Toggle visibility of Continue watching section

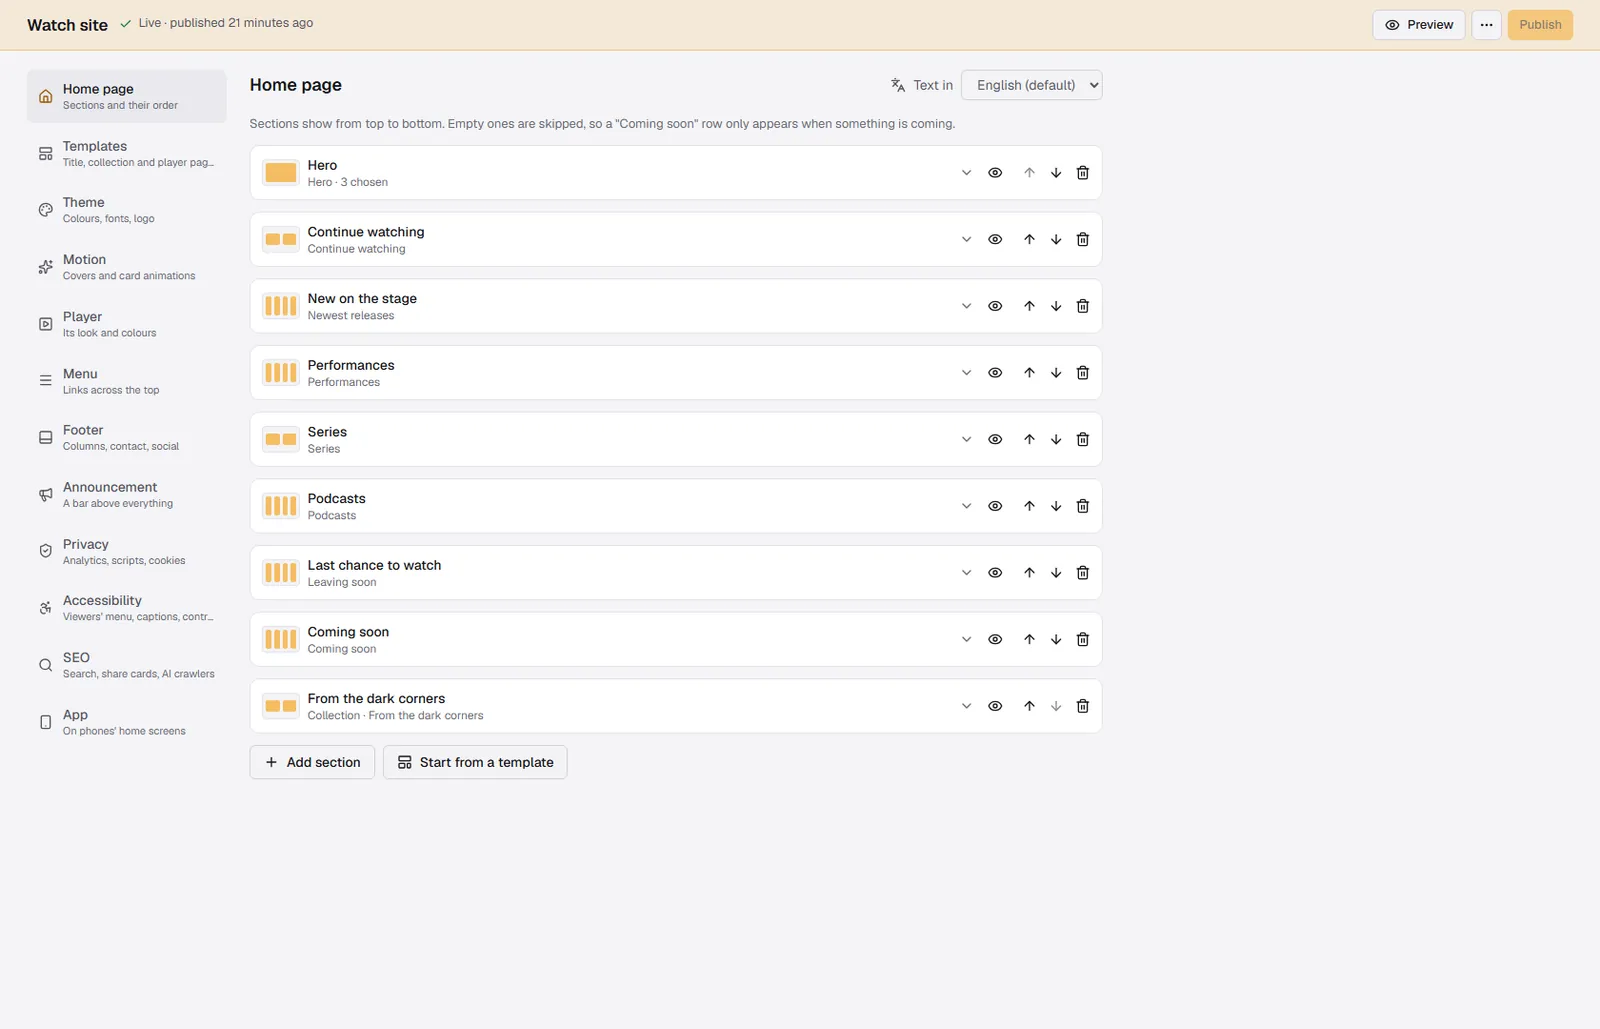(x=995, y=240)
